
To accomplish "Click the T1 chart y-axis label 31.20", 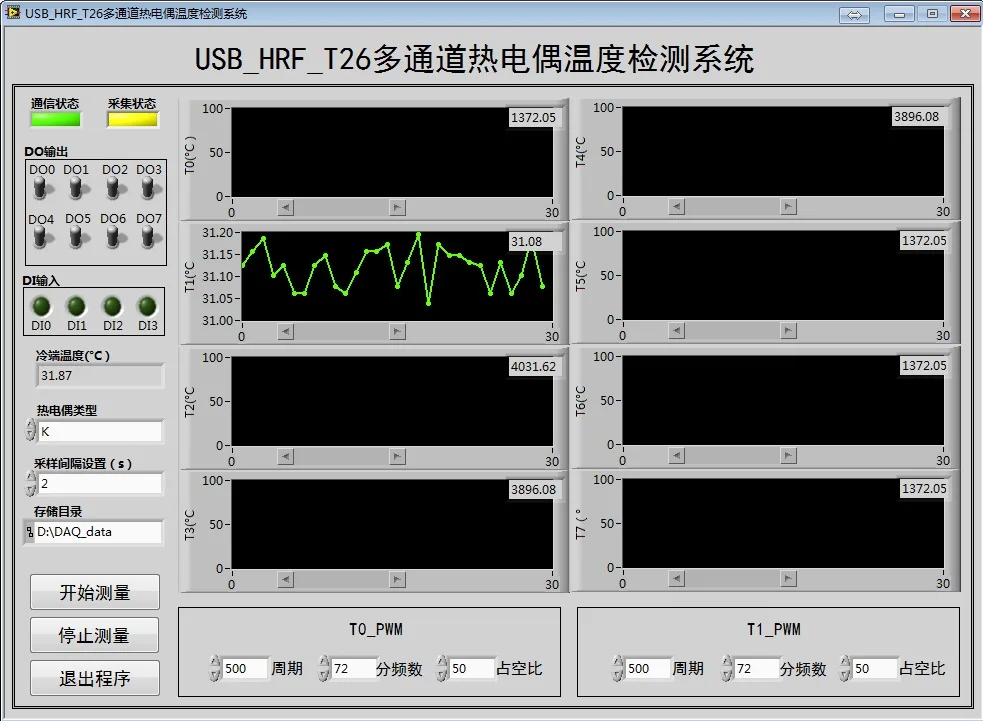I will [x=217, y=233].
